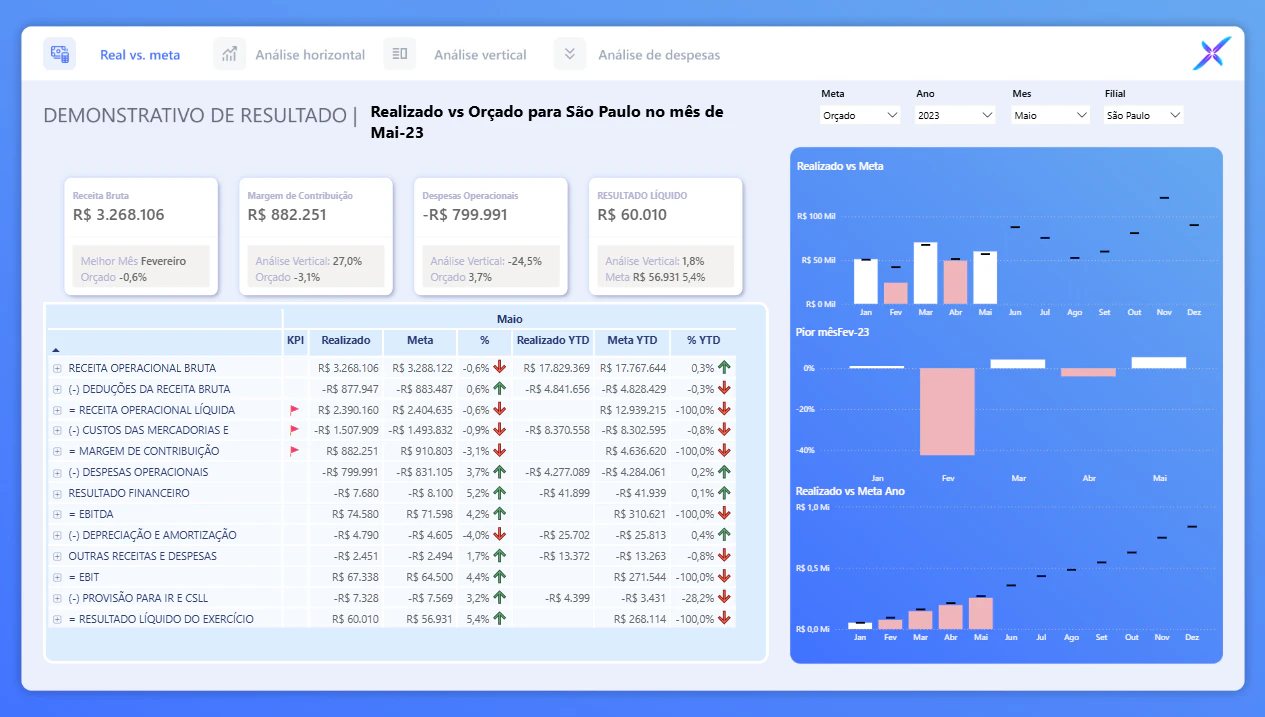
Task: Expand the Margem de Contribuição row
Action: pyautogui.click(x=58, y=451)
